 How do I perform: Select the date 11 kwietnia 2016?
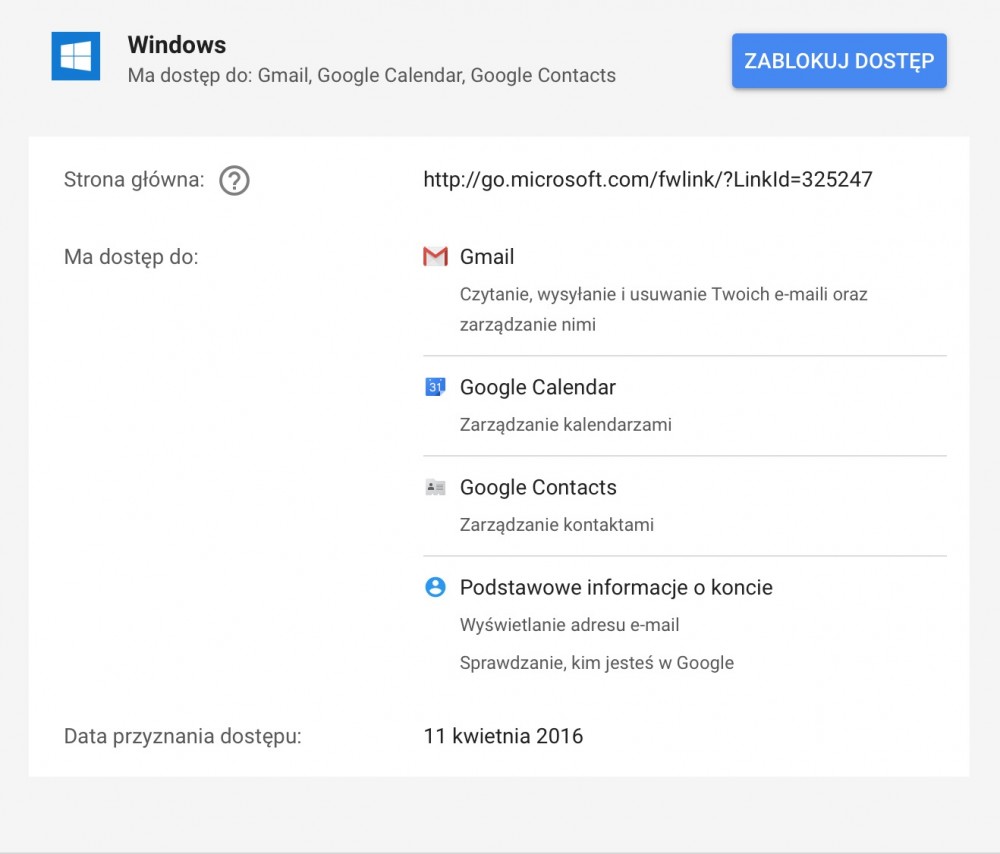coord(503,736)
